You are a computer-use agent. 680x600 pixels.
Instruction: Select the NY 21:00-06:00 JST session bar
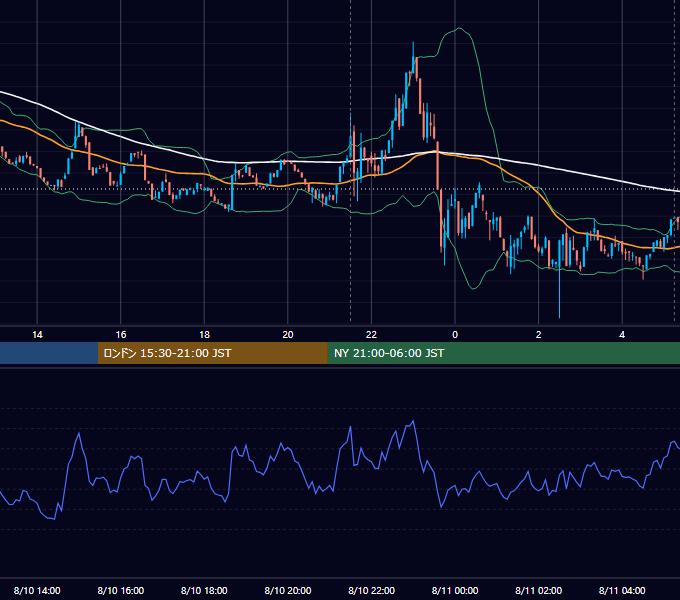503,353
